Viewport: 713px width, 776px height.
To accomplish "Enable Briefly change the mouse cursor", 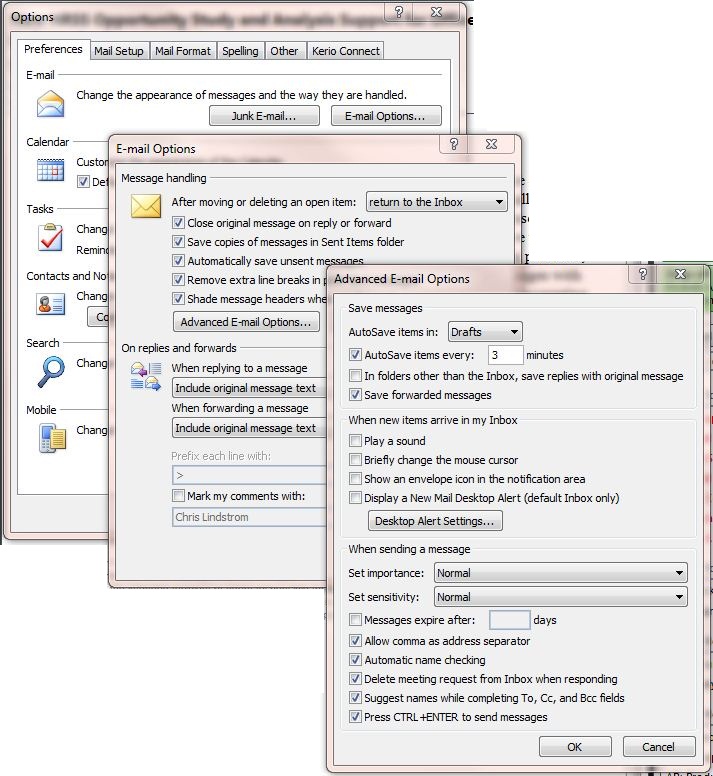I will [355, 460].
